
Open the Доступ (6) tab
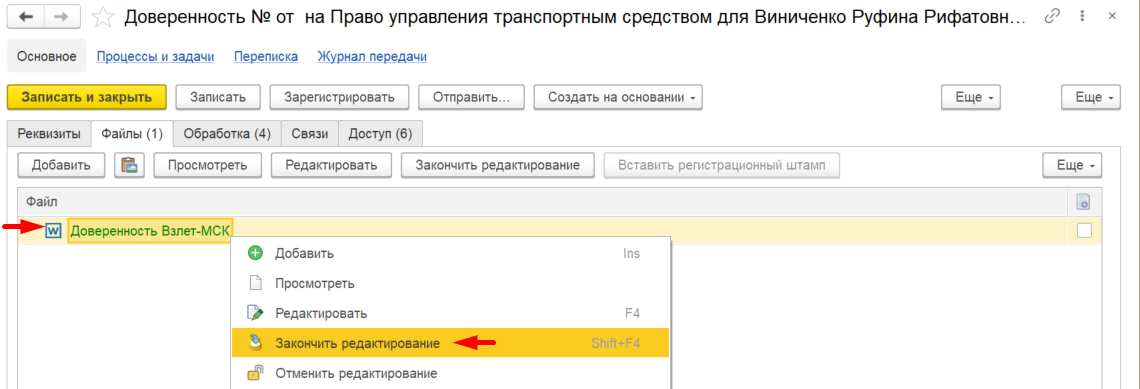[x=380, y=134]
